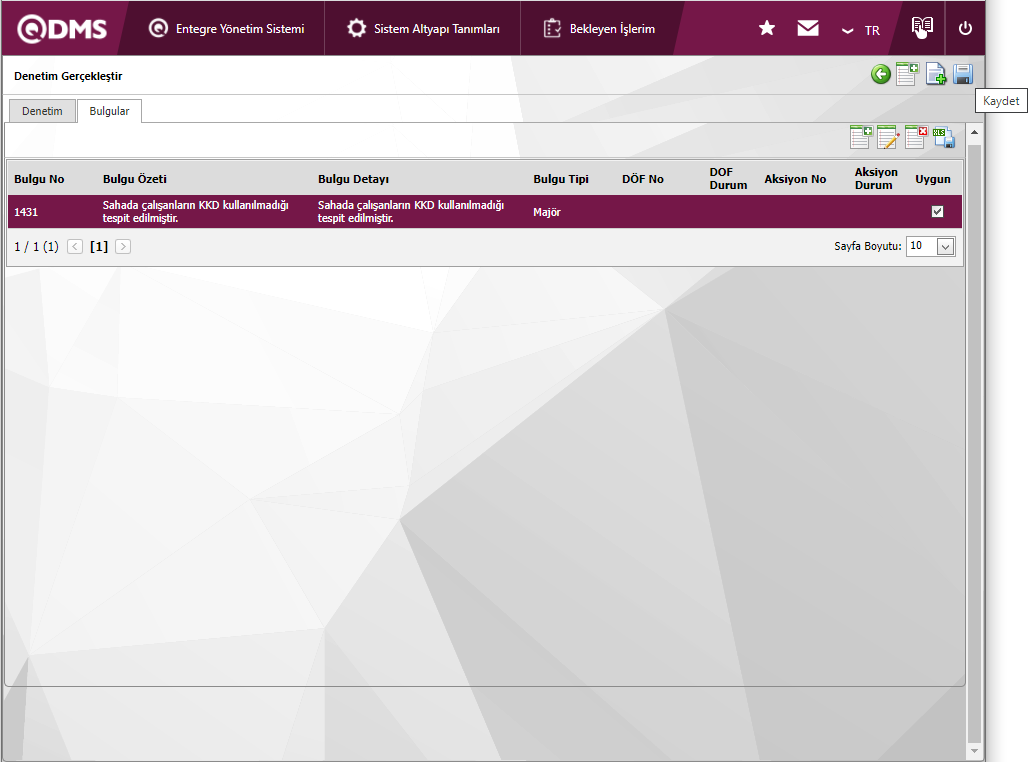Click the Uygun column header
Screen dimensions: 1030x762
coord(933,179)
